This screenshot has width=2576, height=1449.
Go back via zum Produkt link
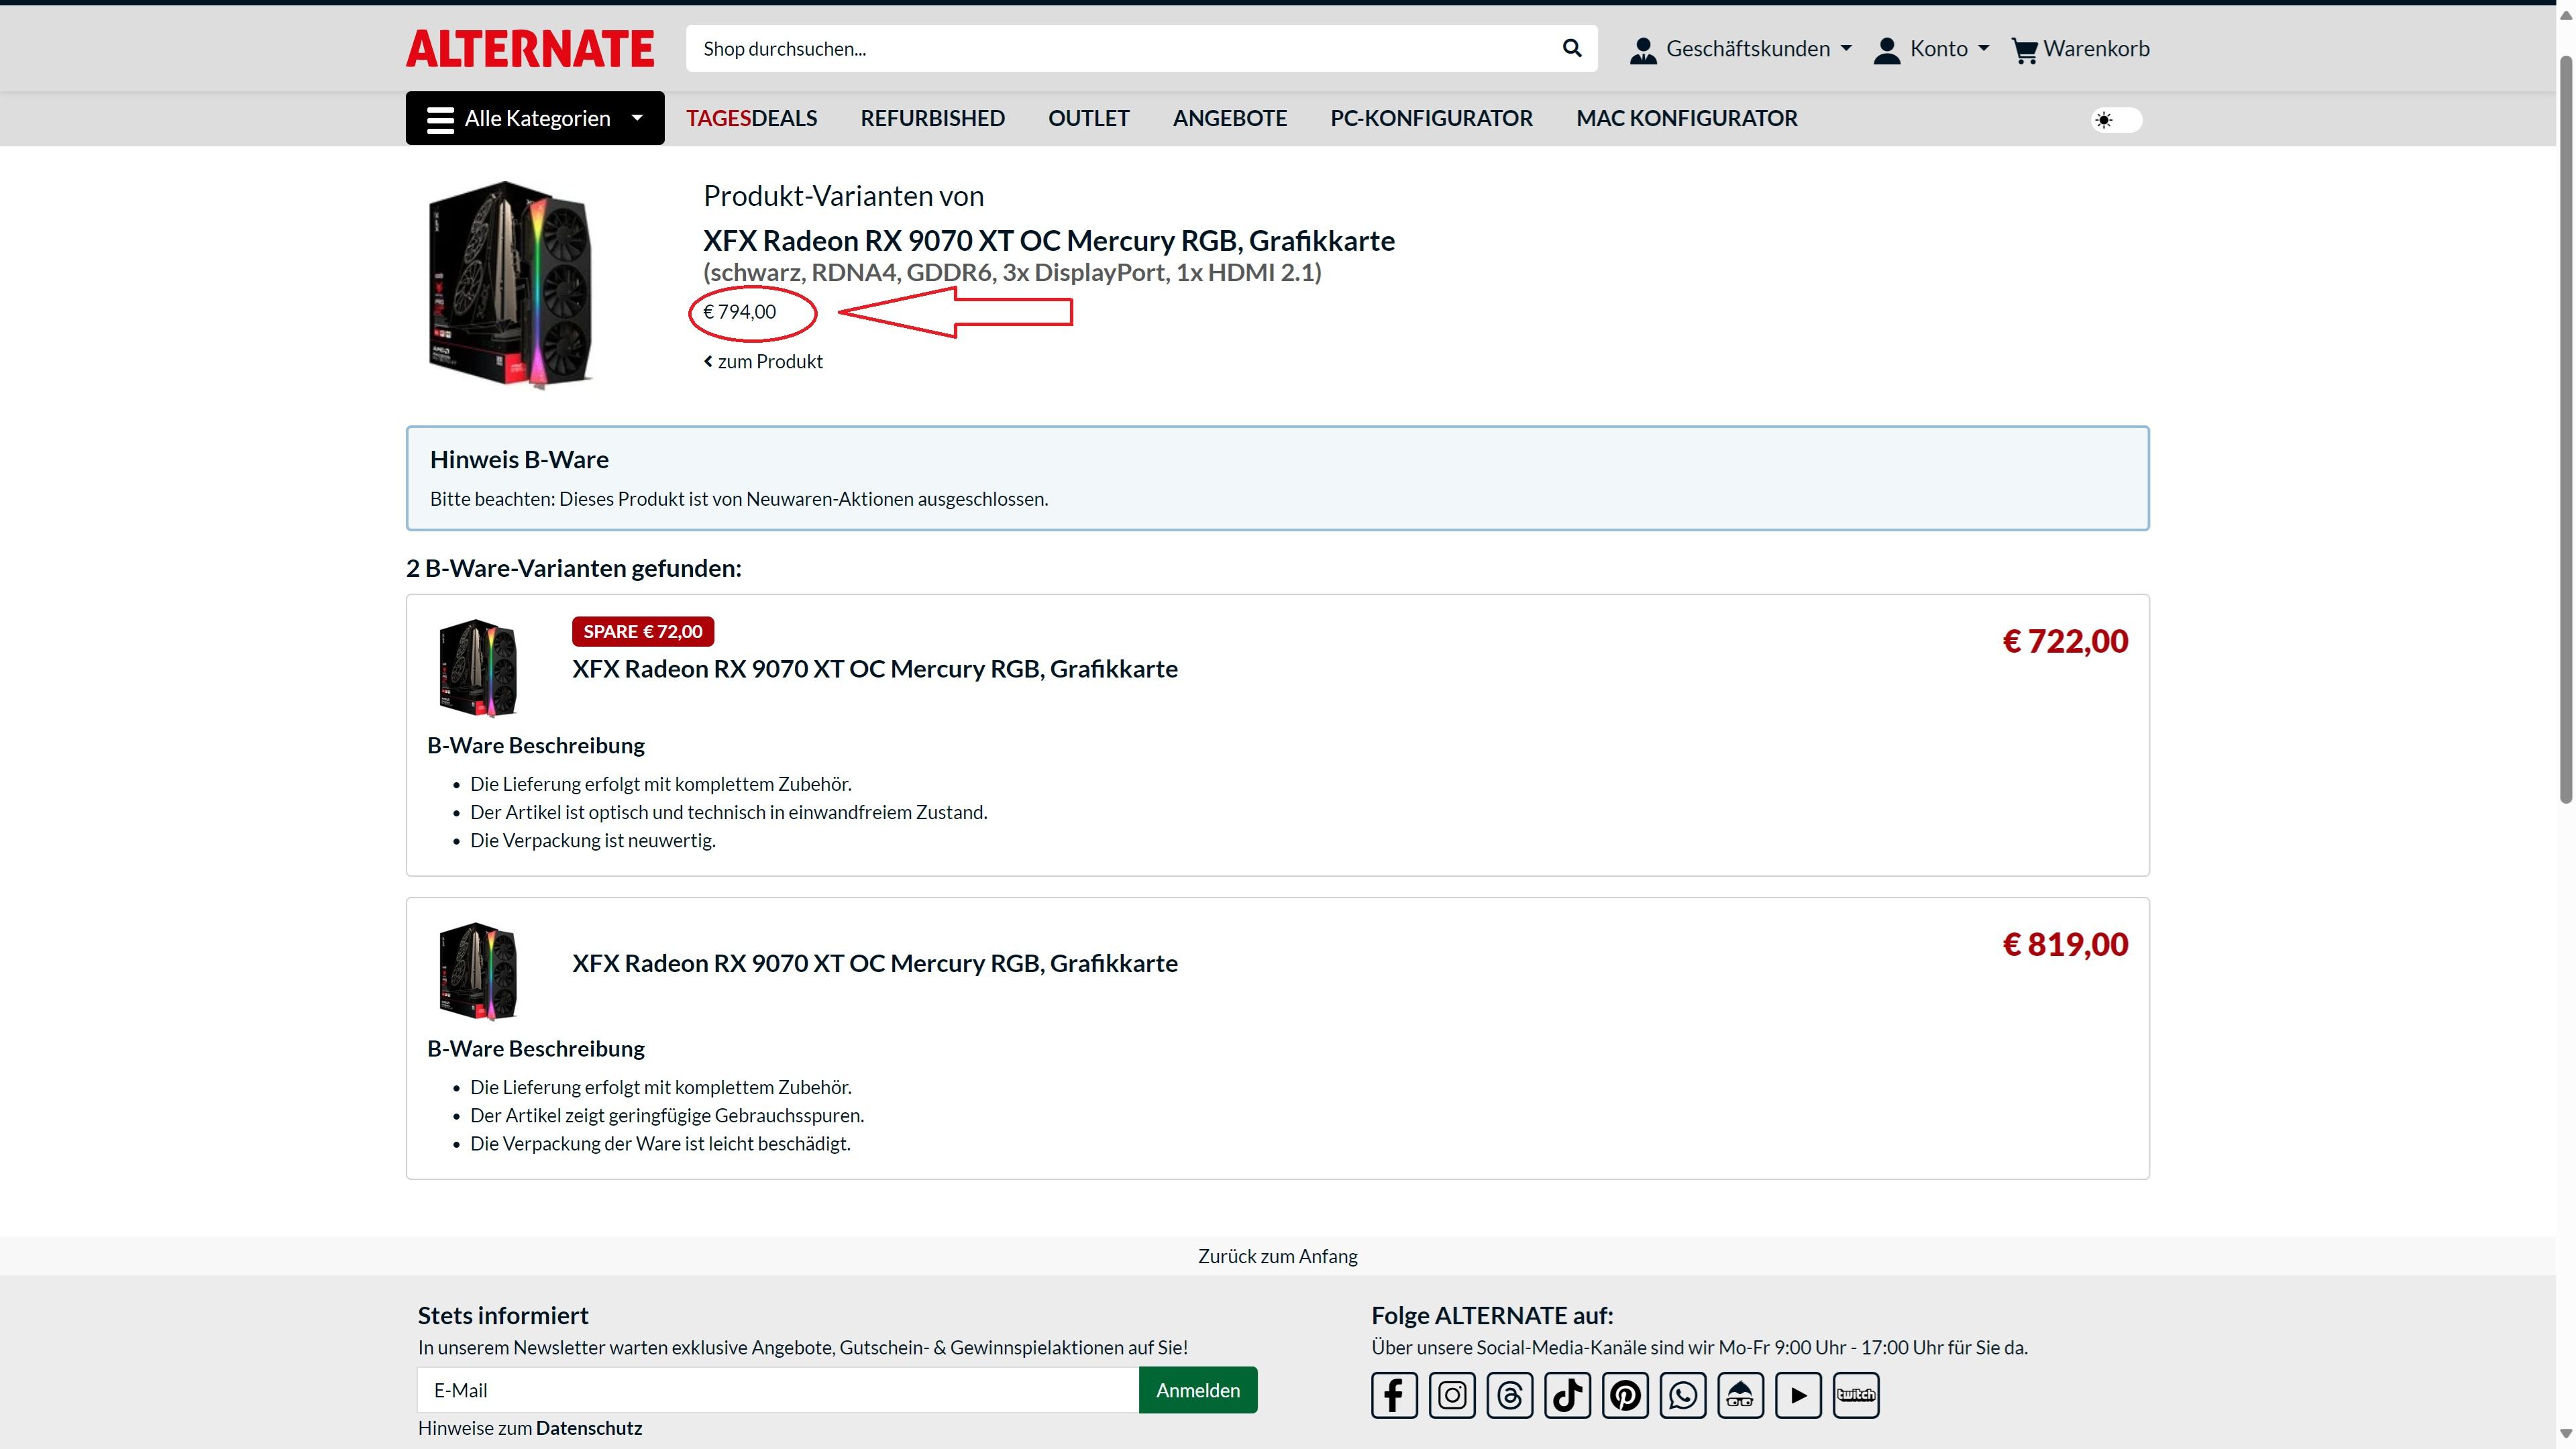click(763, 361)
